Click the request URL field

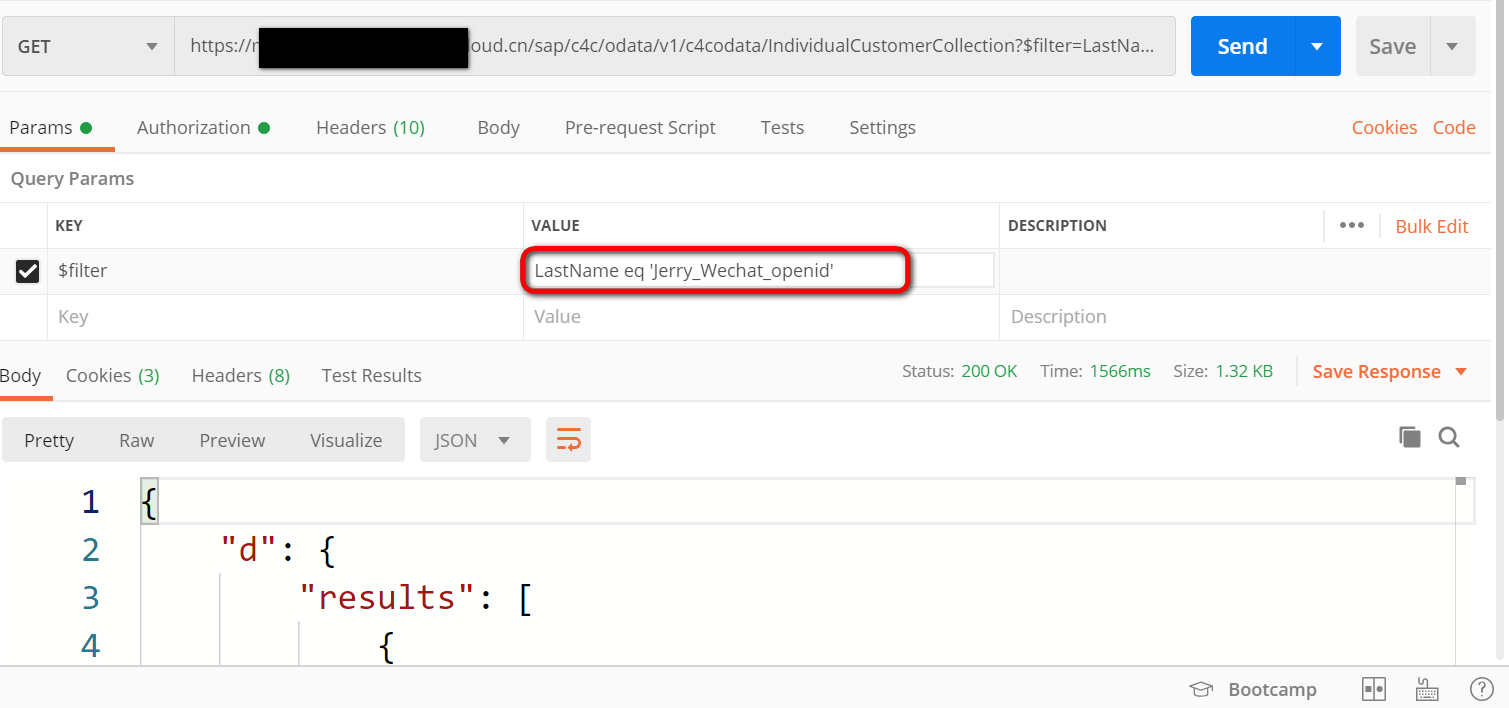(675, 46)
